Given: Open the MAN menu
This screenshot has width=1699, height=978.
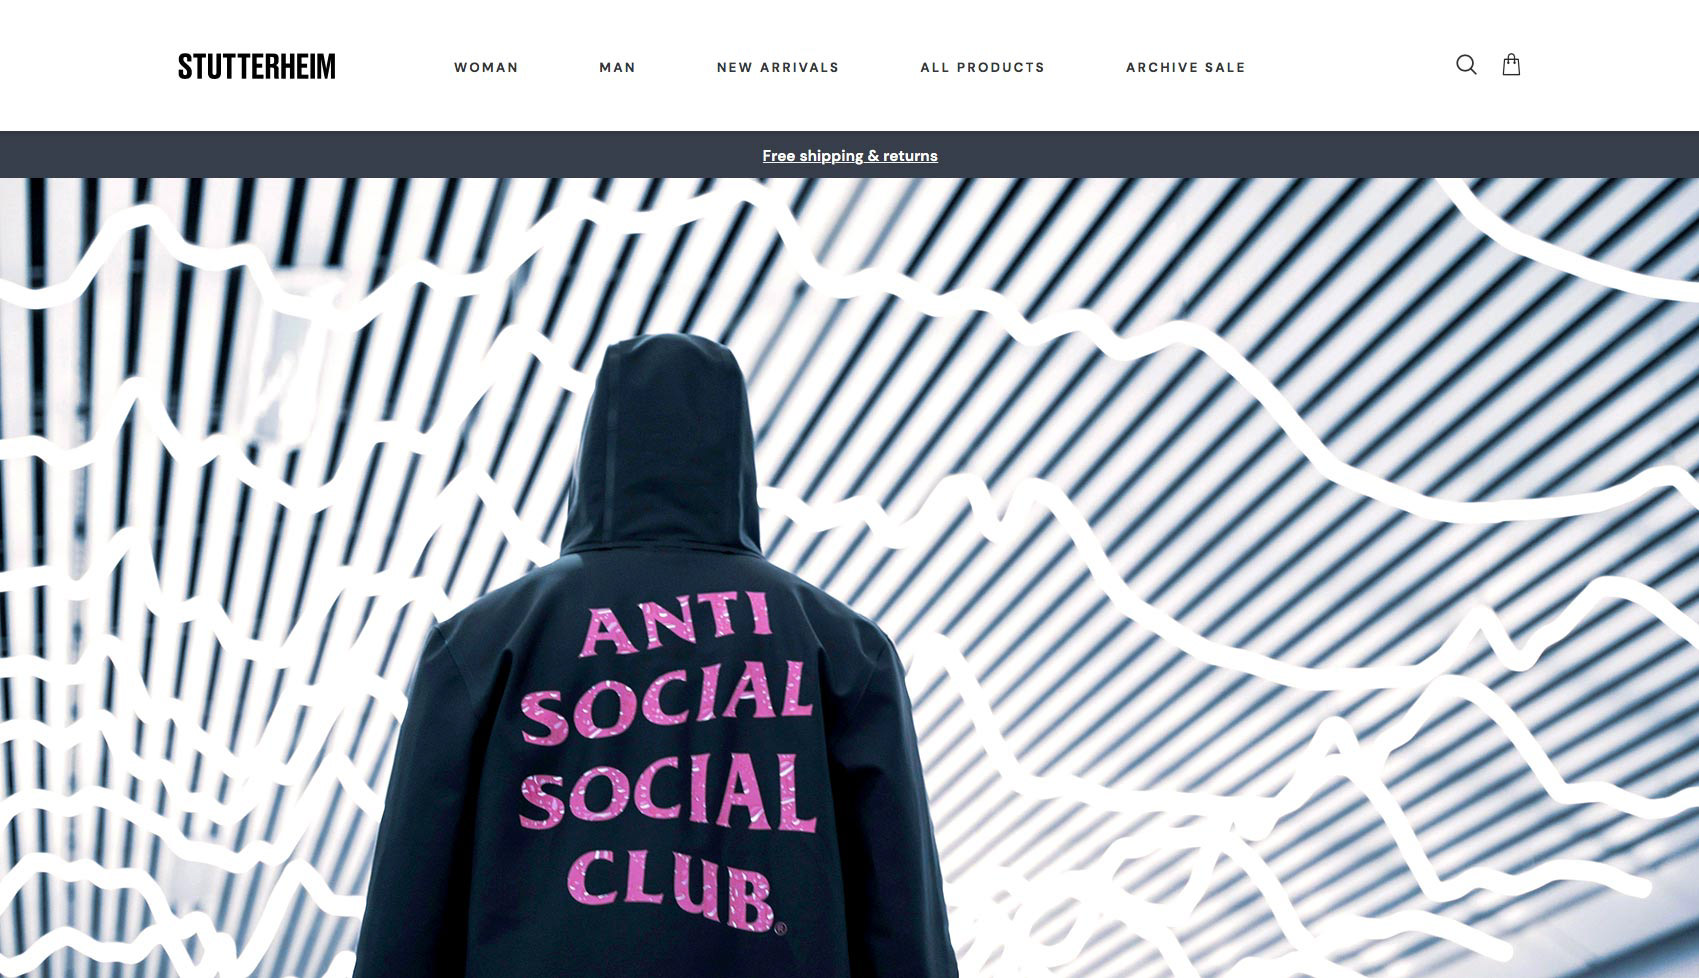Looking at the screenshot, I should point(617,67).
